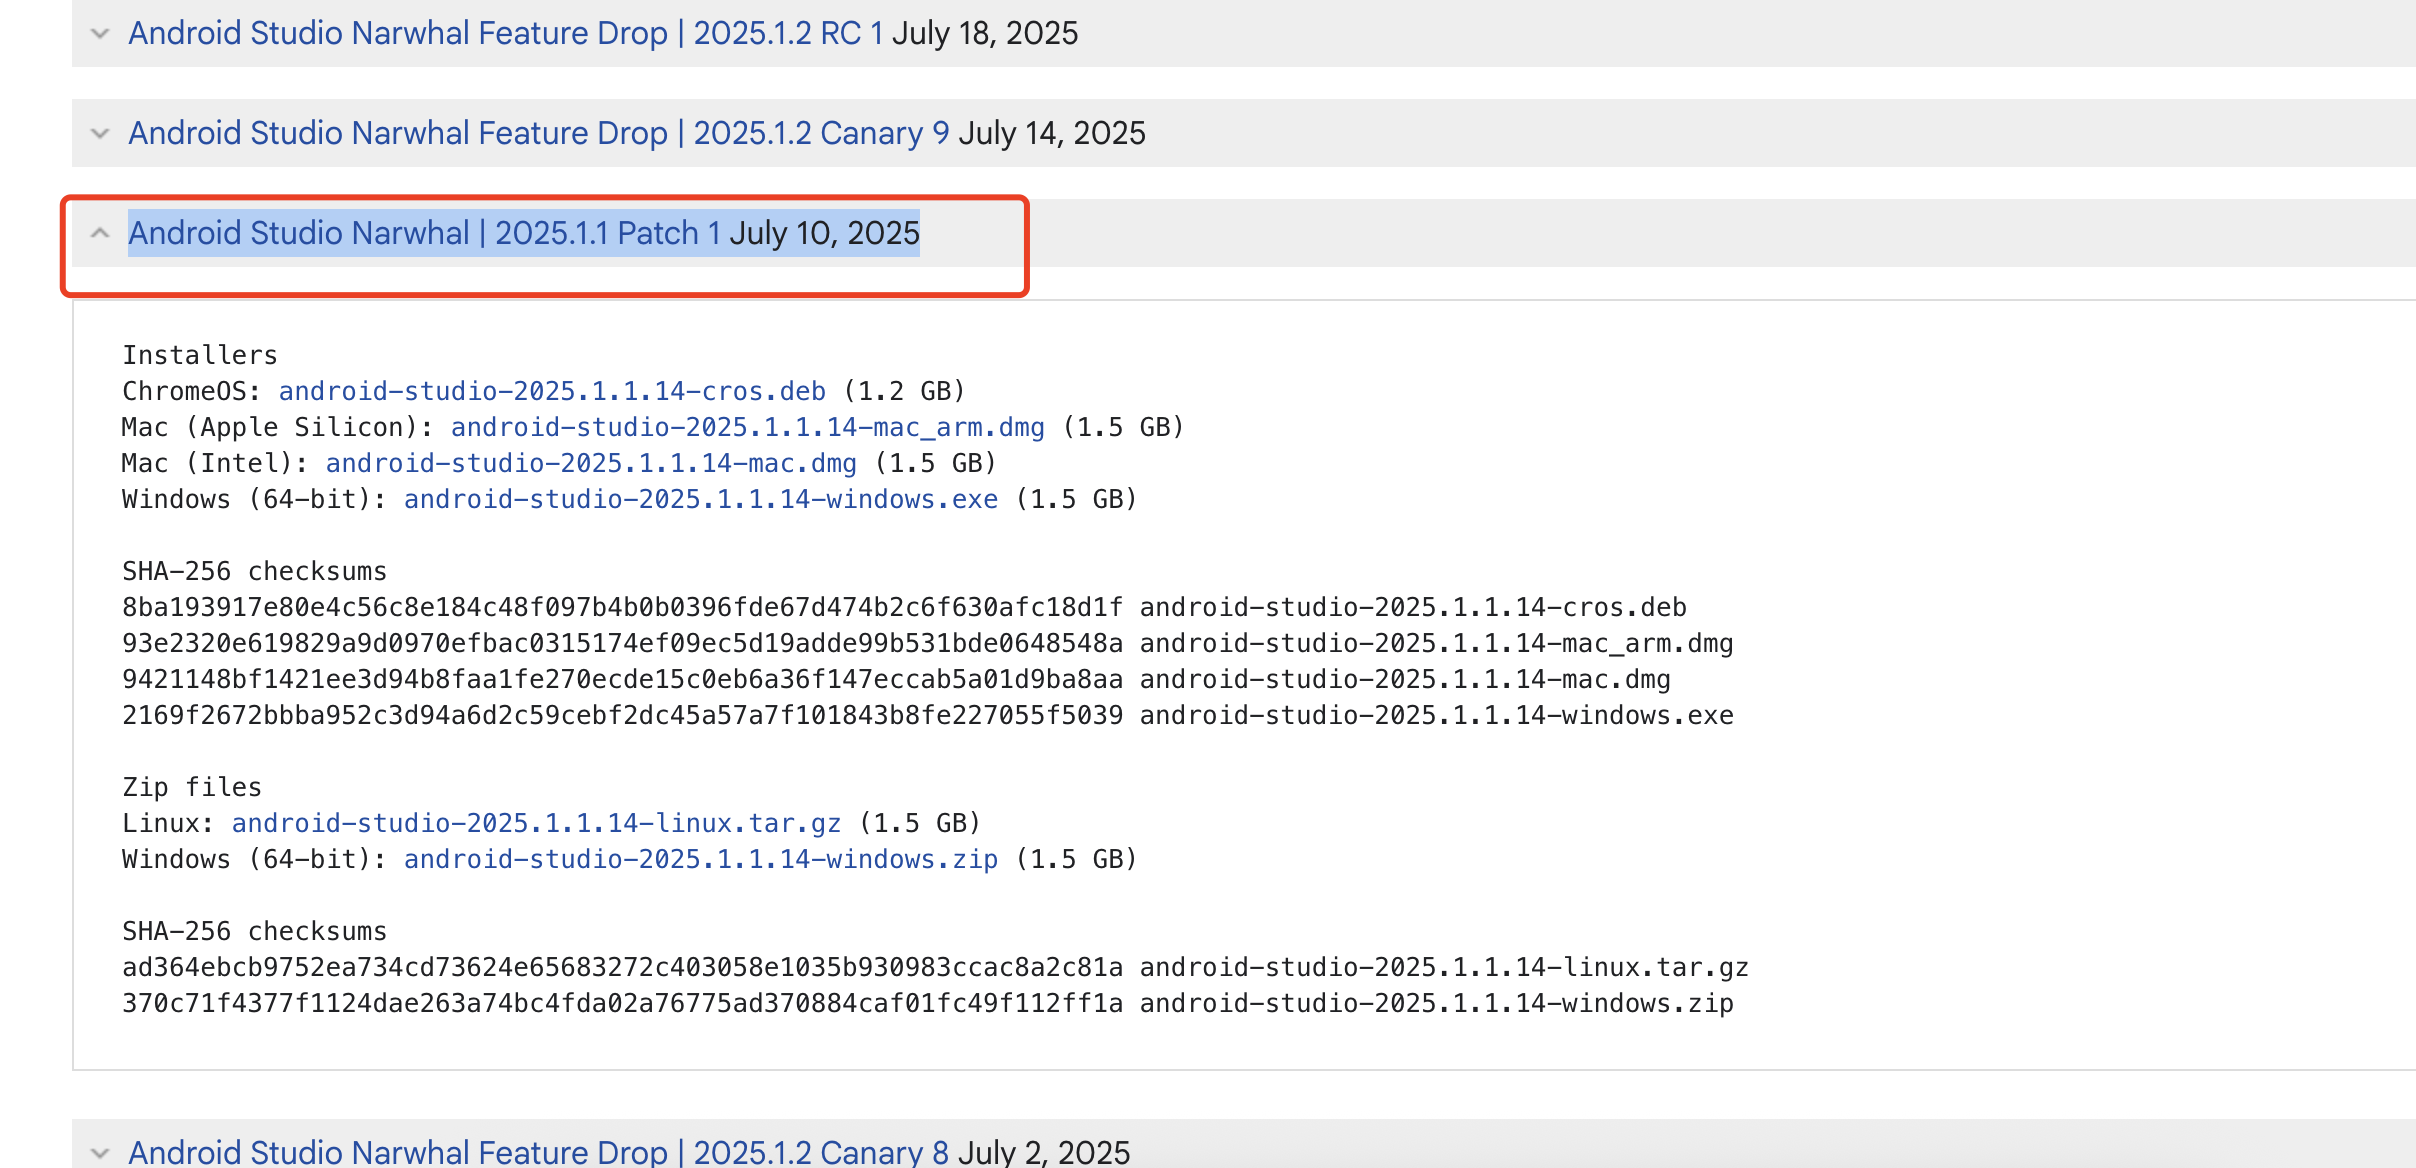2416x1168 pixels.
Task: Click the checksum starting with 8ba193917e80
Action: click(x=623, y=607)
